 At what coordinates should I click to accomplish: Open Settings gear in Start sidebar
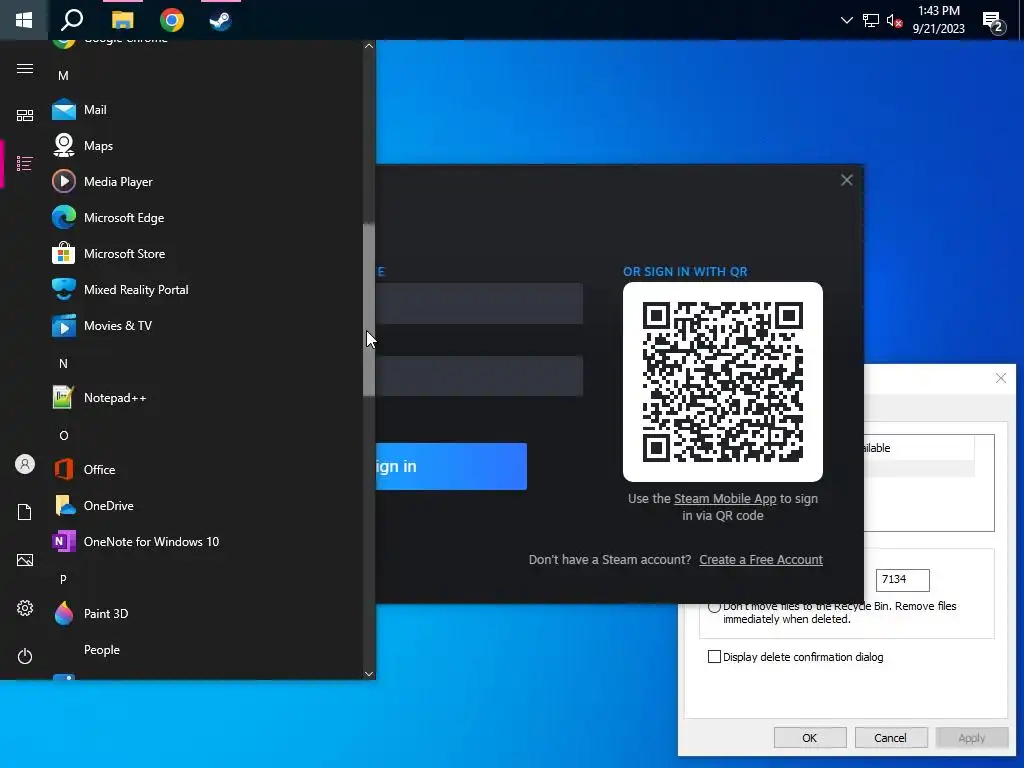click(x=25, y=608)
